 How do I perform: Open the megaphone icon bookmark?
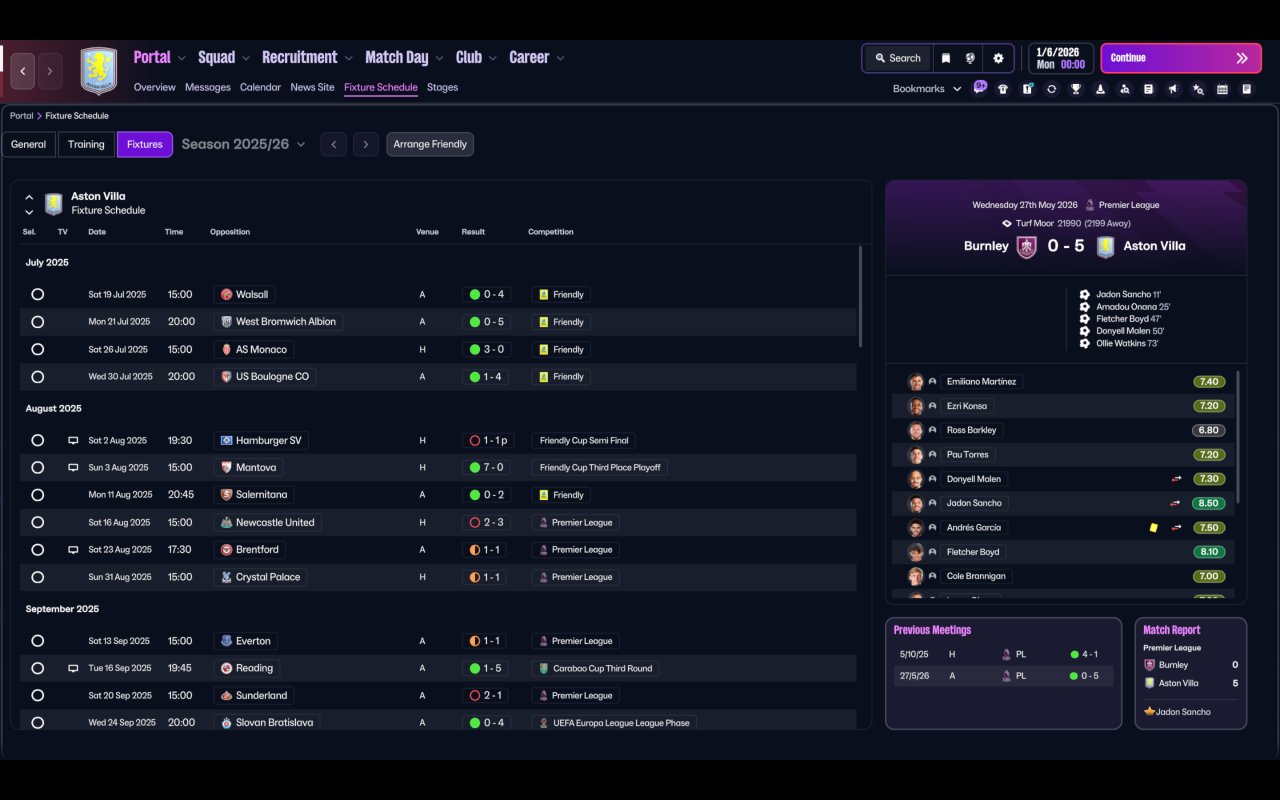click(1173, 89)
